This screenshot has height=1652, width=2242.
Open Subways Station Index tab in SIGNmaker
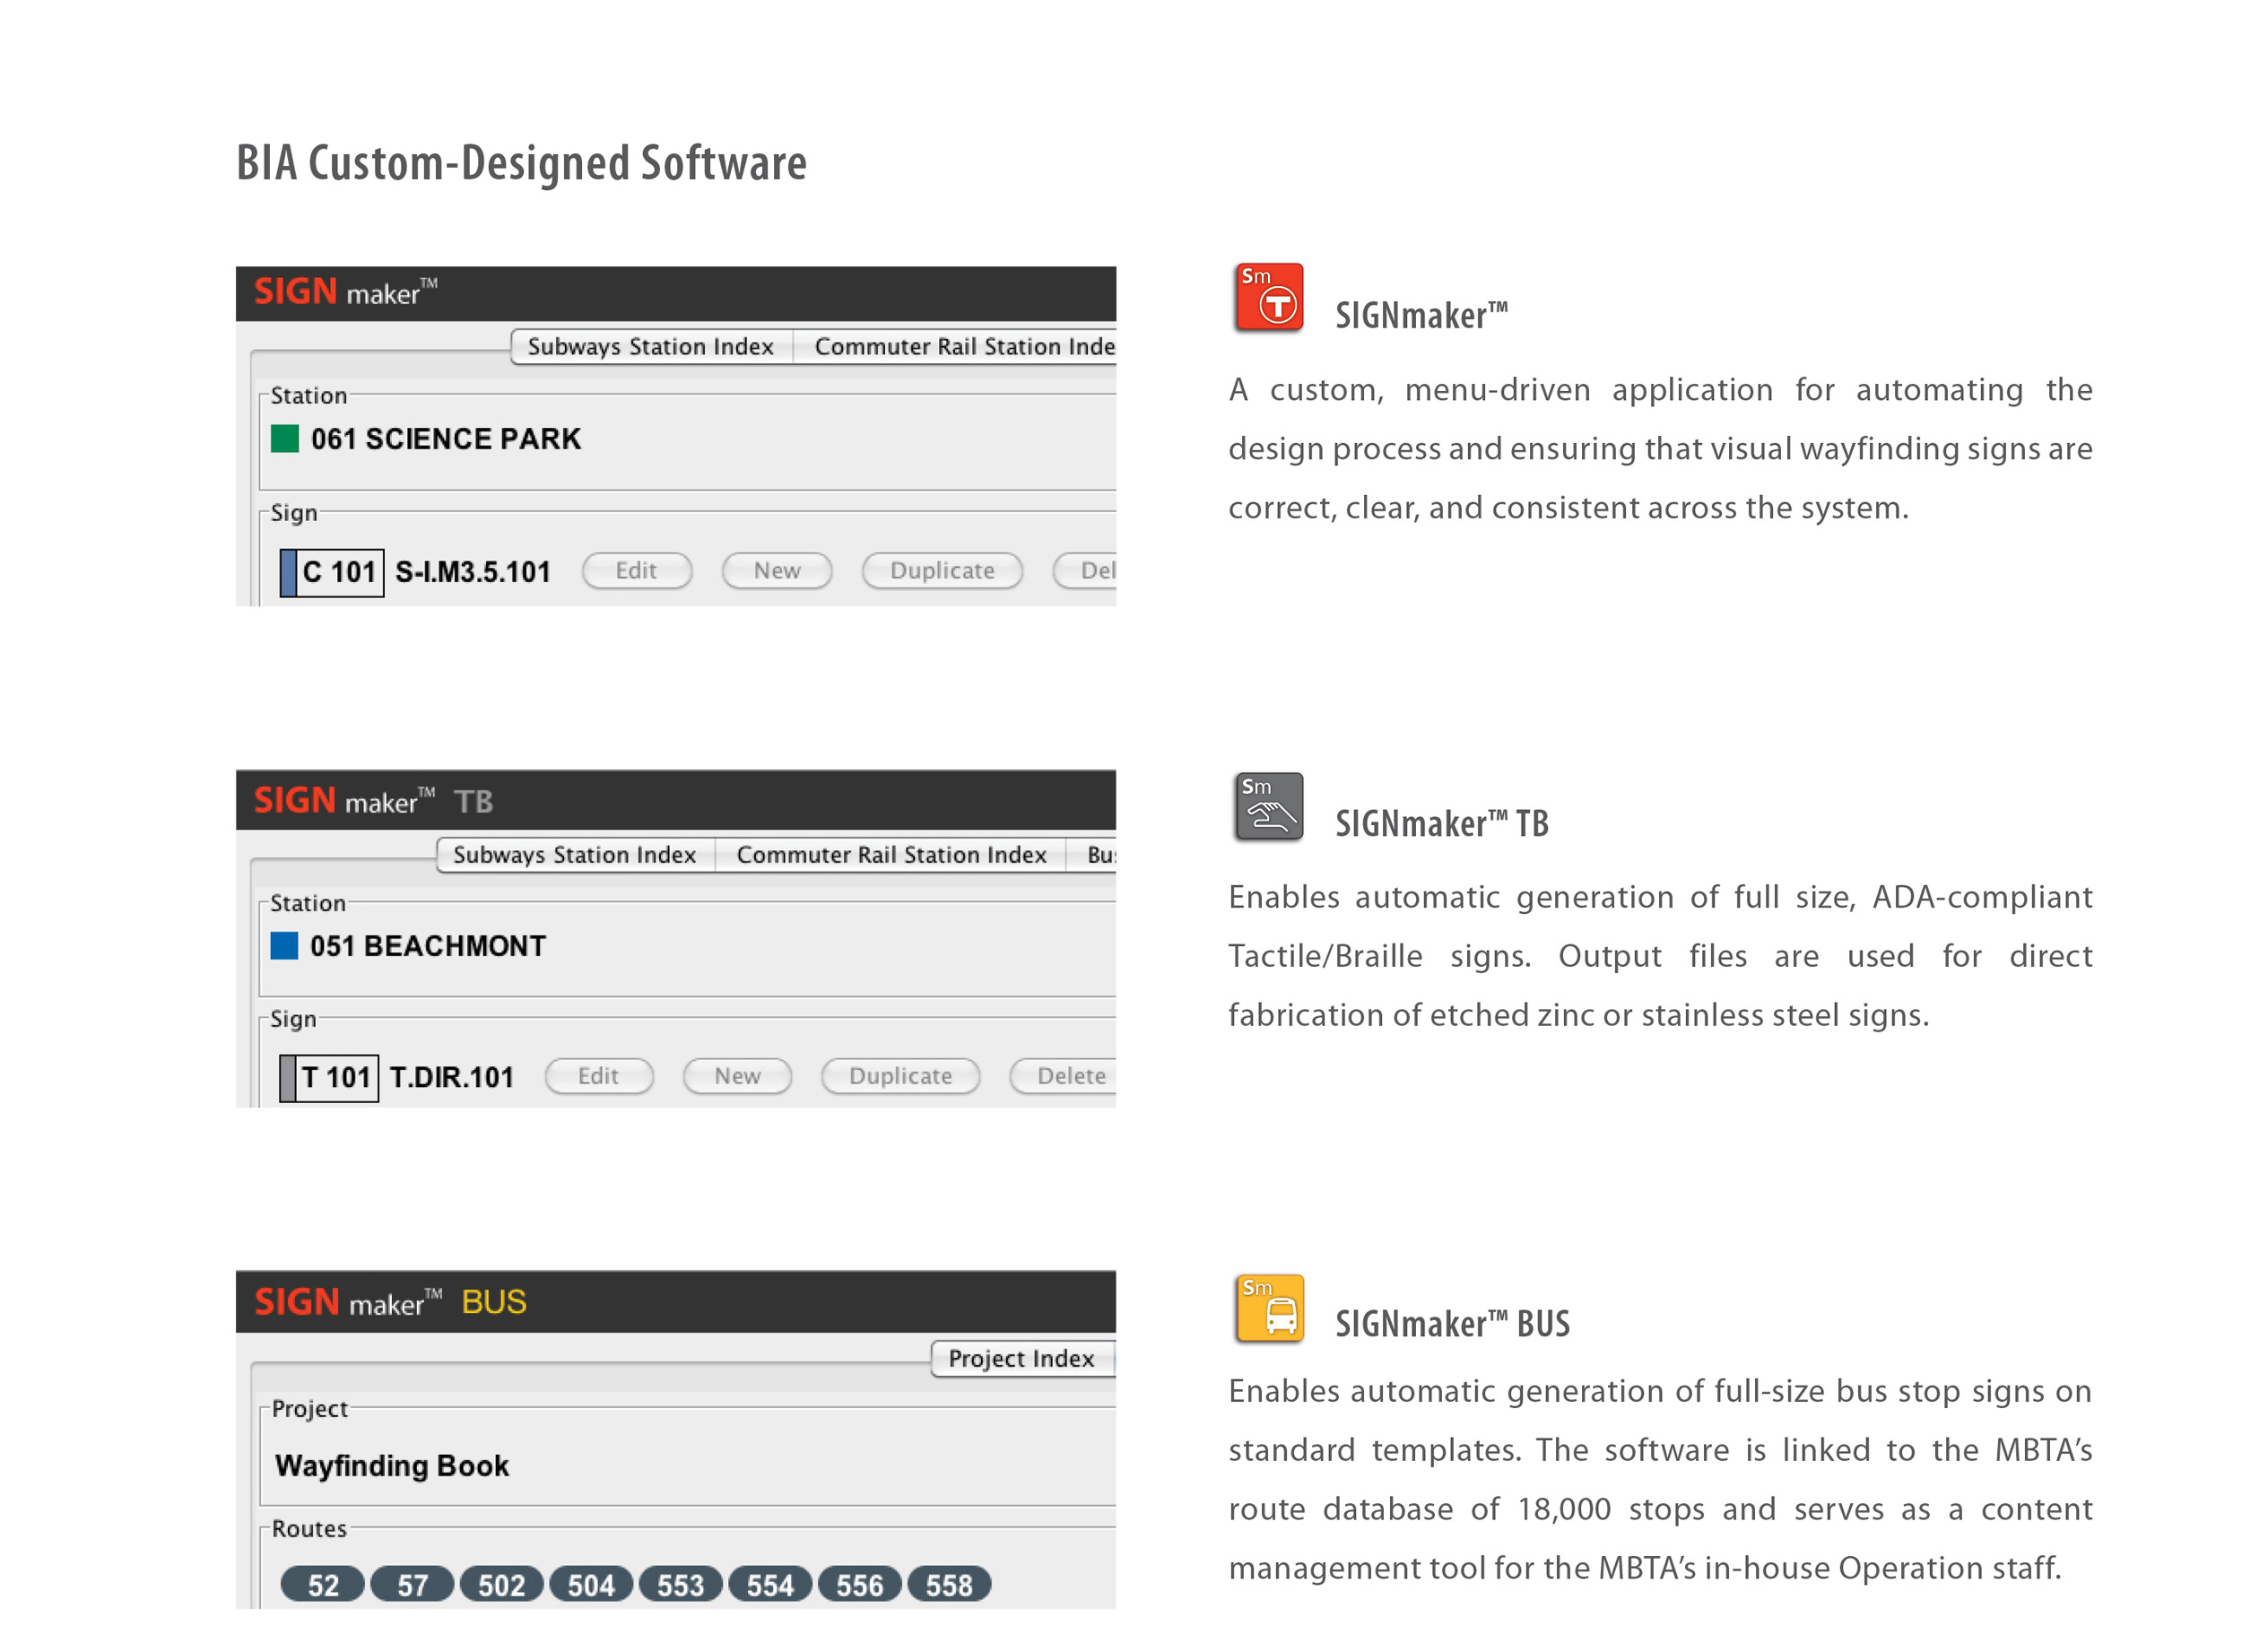coord(650,346)
